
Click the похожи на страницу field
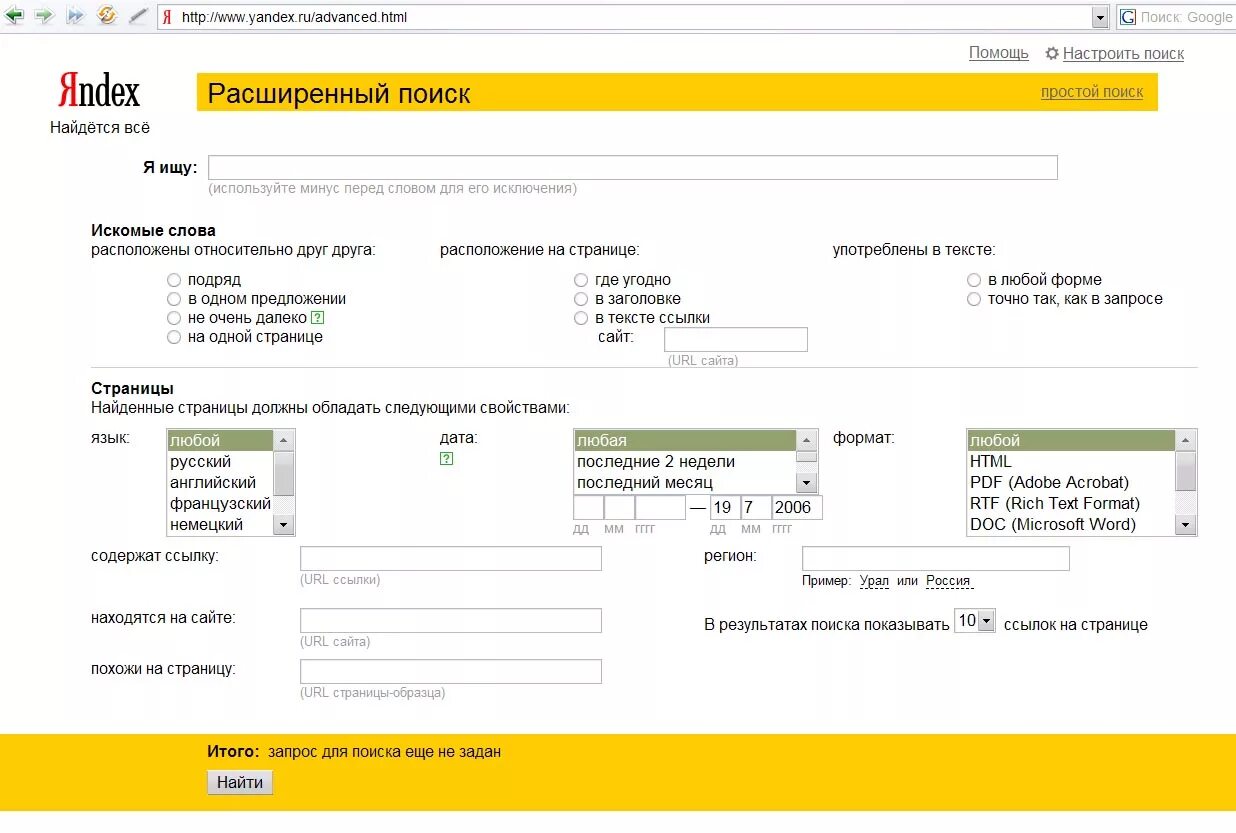tap(451, 671)
